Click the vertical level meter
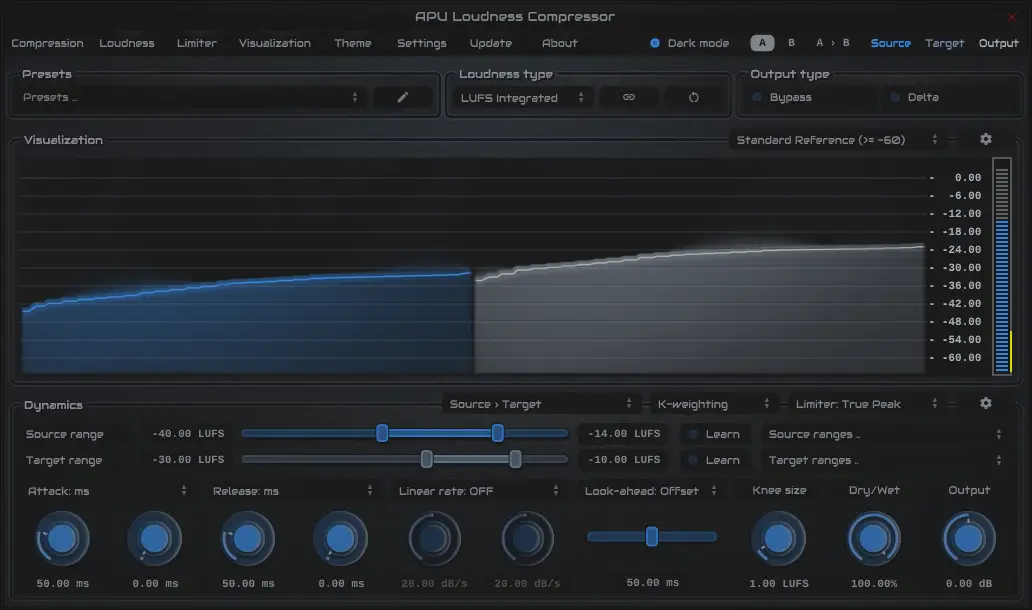 (x=1002, y=267)
